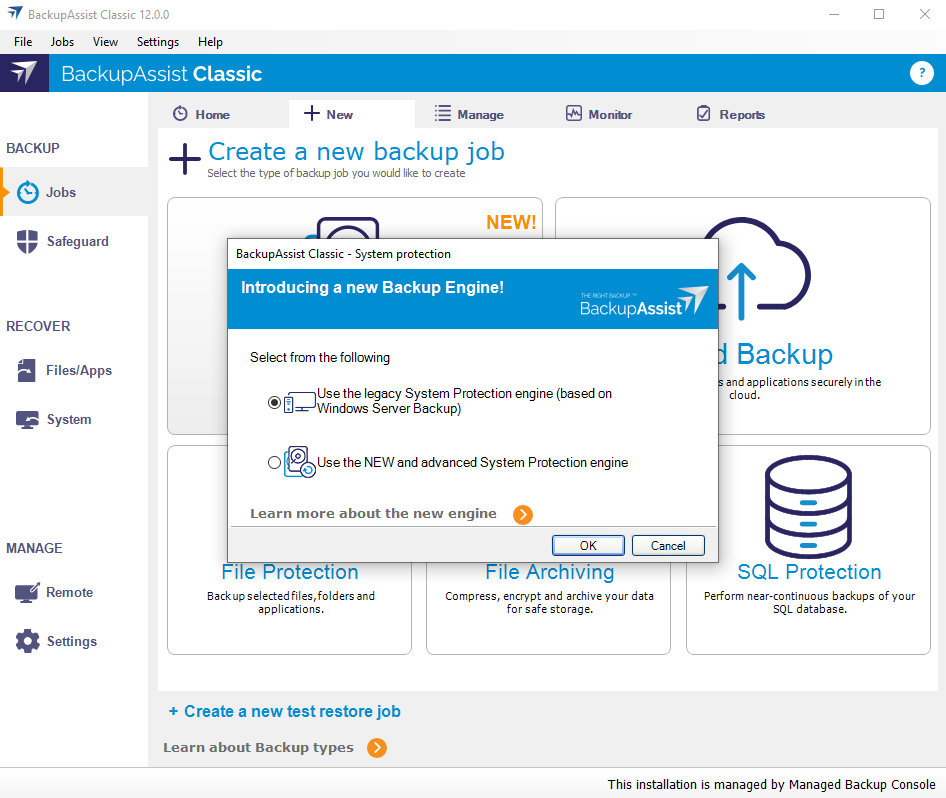
Task: Click the SQL Protection description text
Action: (809, 603)
